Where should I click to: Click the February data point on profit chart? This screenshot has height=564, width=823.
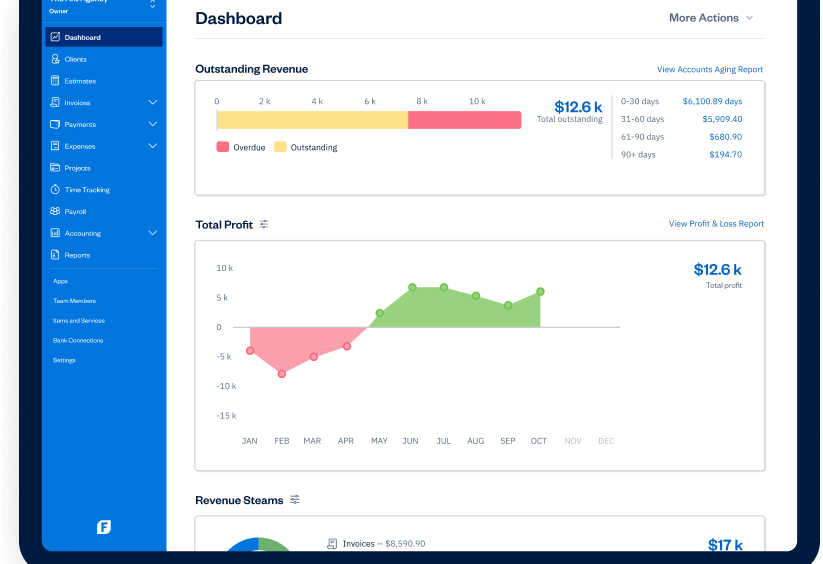(282, 374)
